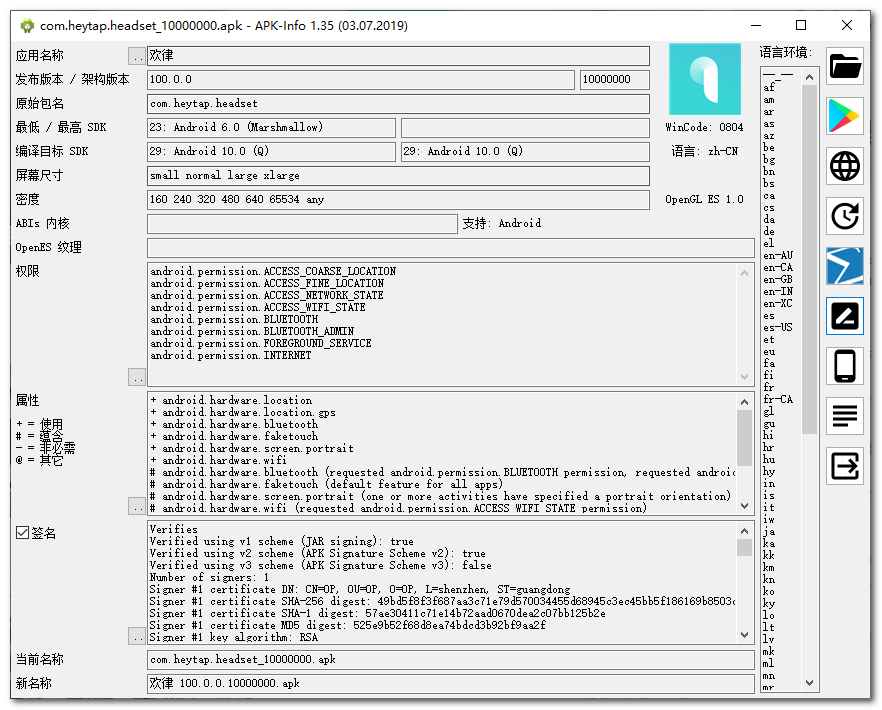The width and height of the screenshot is (882, 710).
Task: Click the clock update-check icon
Action: click(845, 216)
